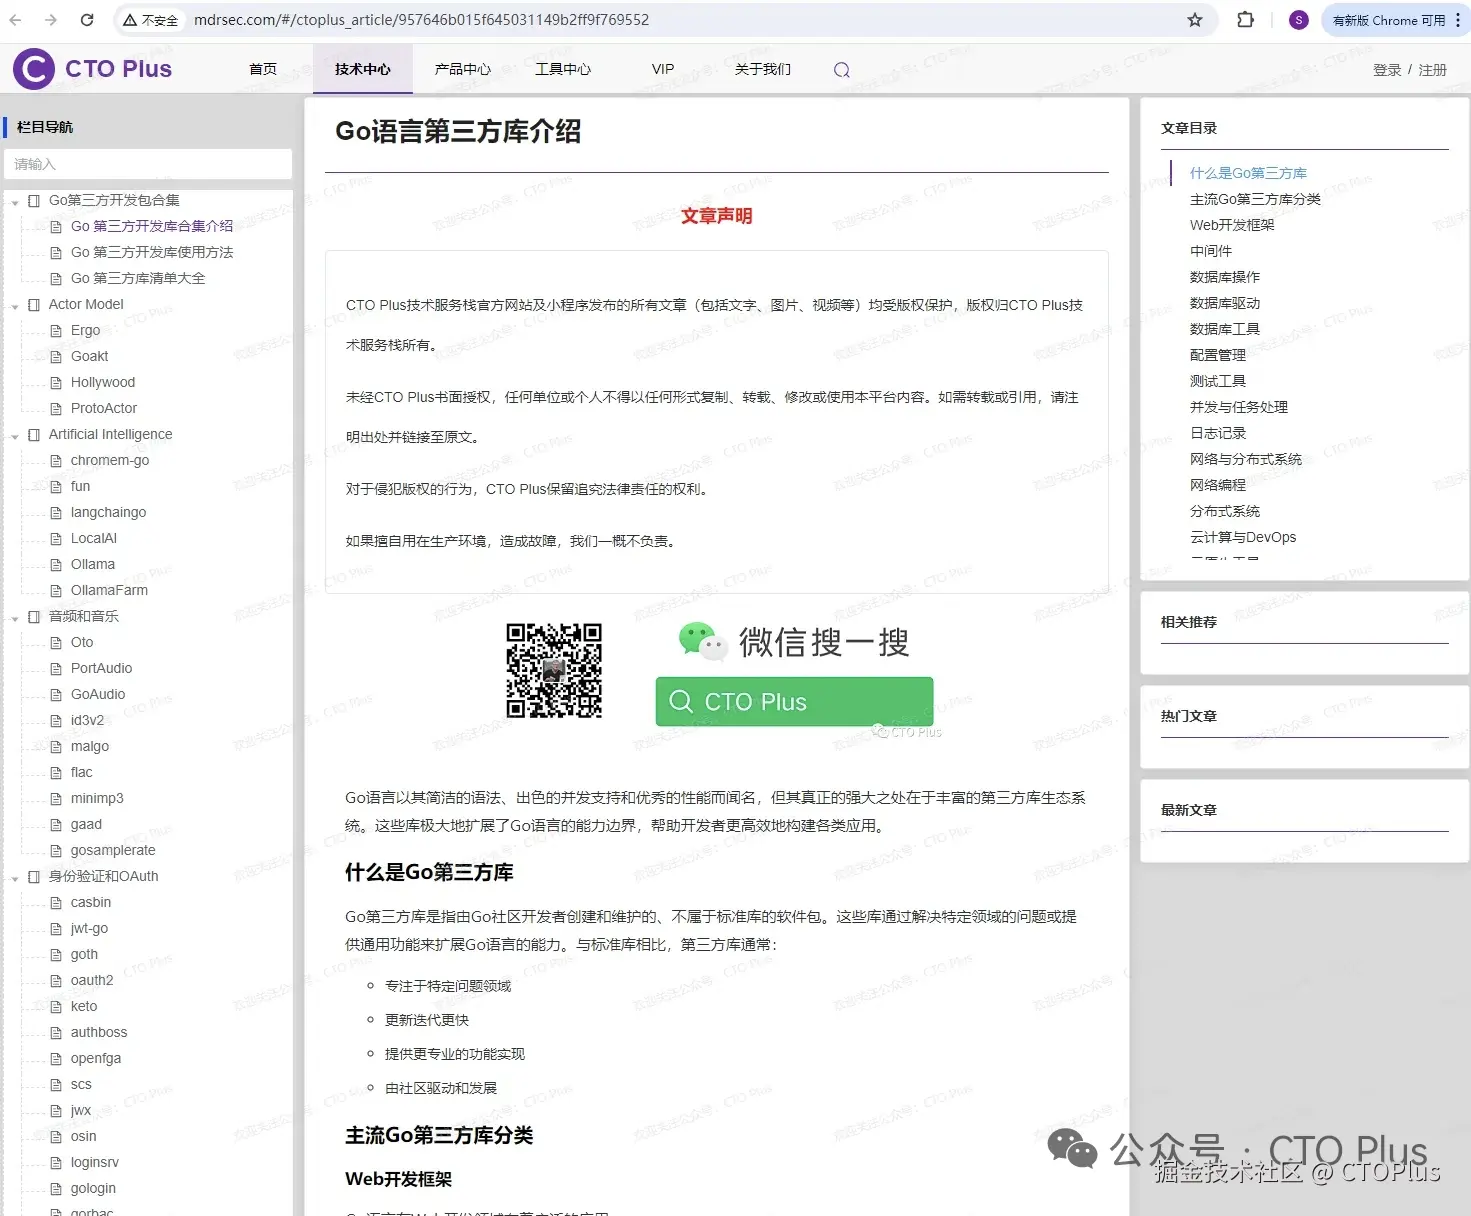
Task: Click the document icon beside casbin
Action: click(x=57, y=902)
